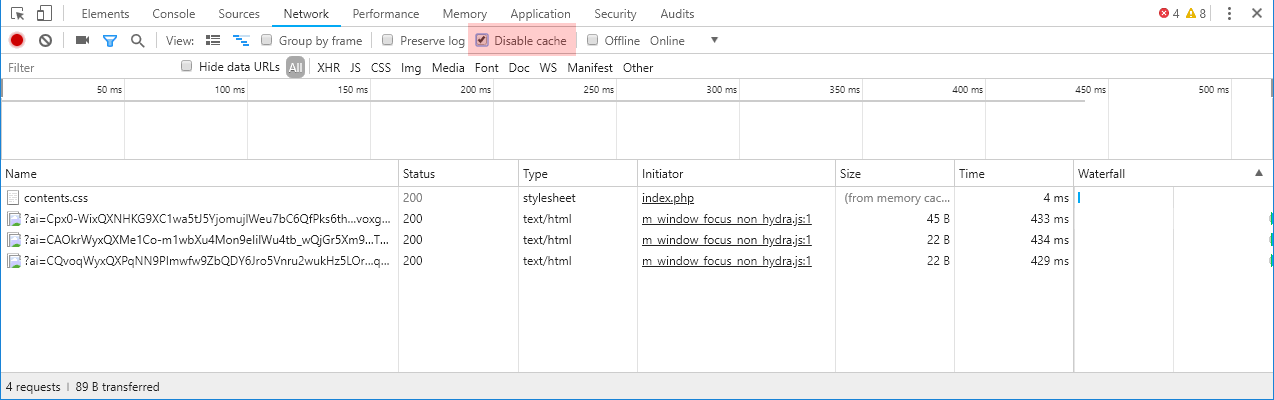Click the inspect element picker icon

[x=17, y=14]
